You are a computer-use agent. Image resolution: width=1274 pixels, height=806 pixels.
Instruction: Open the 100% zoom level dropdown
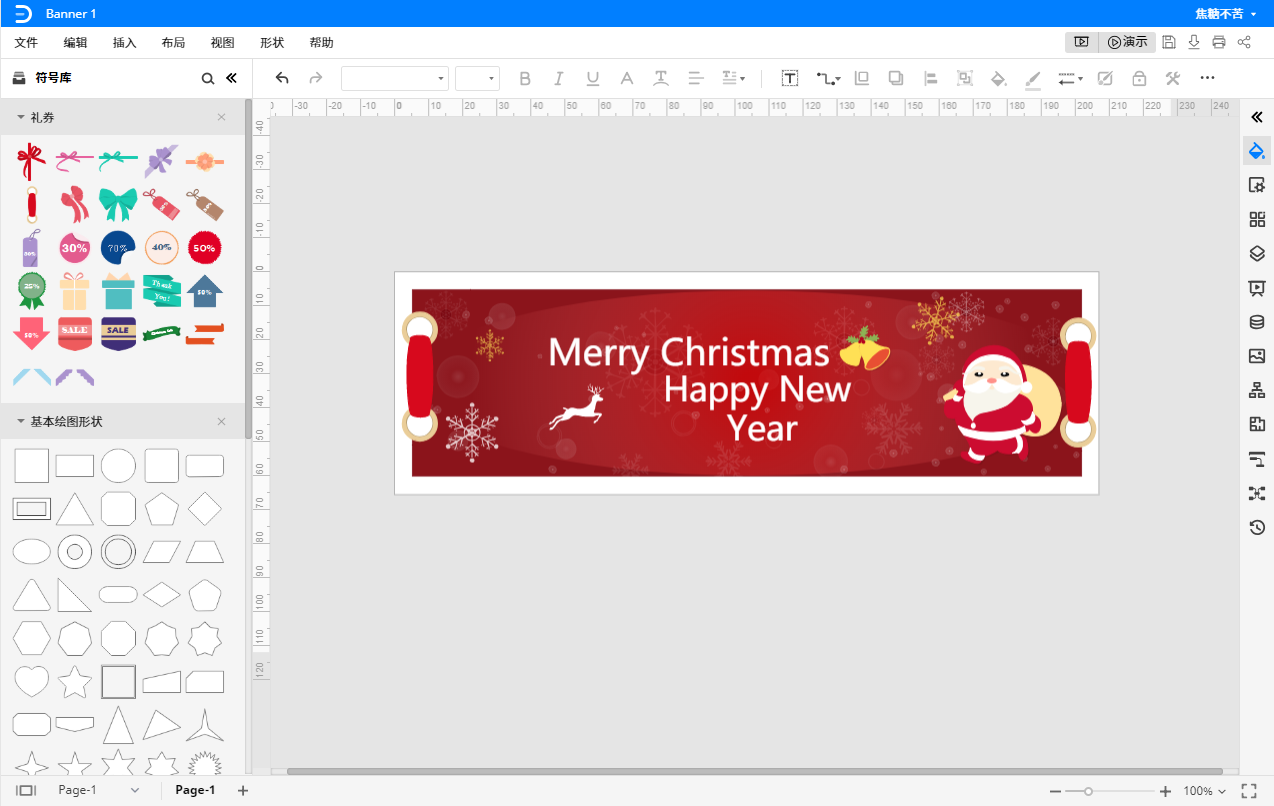click(1205, 791)
